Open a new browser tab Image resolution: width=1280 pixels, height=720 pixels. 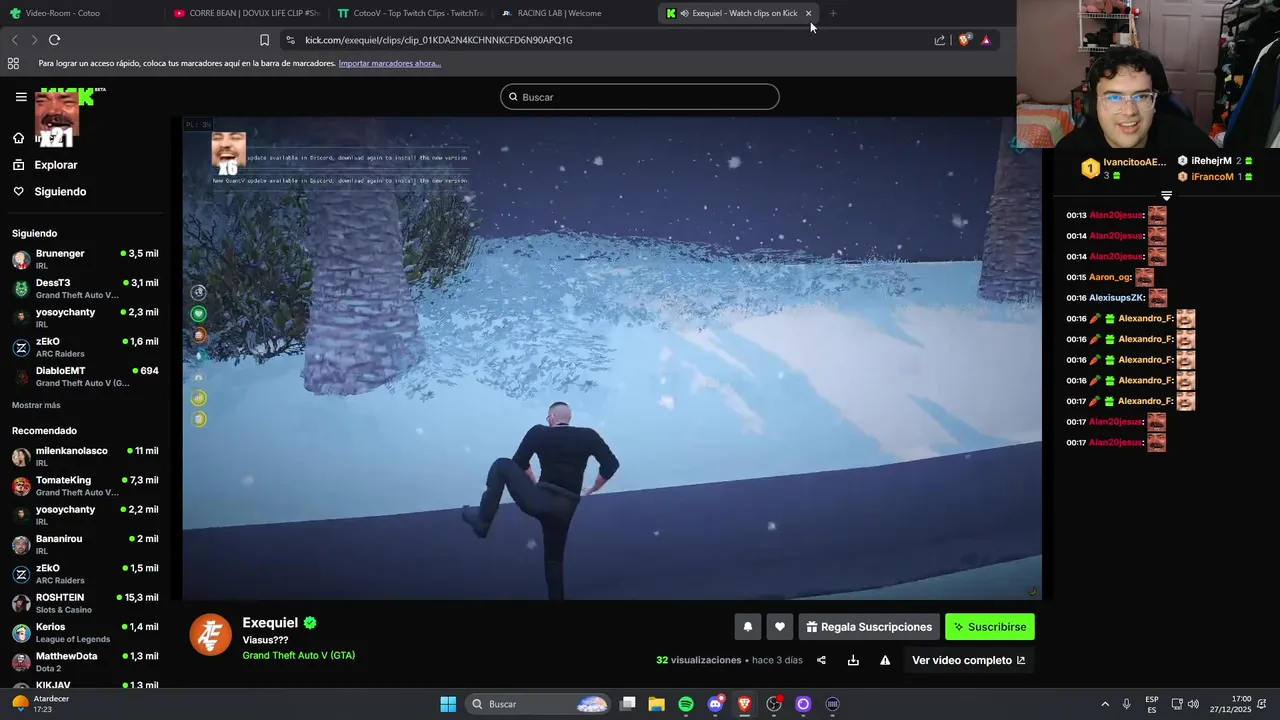pyautogui.click(x=833, y=13)
